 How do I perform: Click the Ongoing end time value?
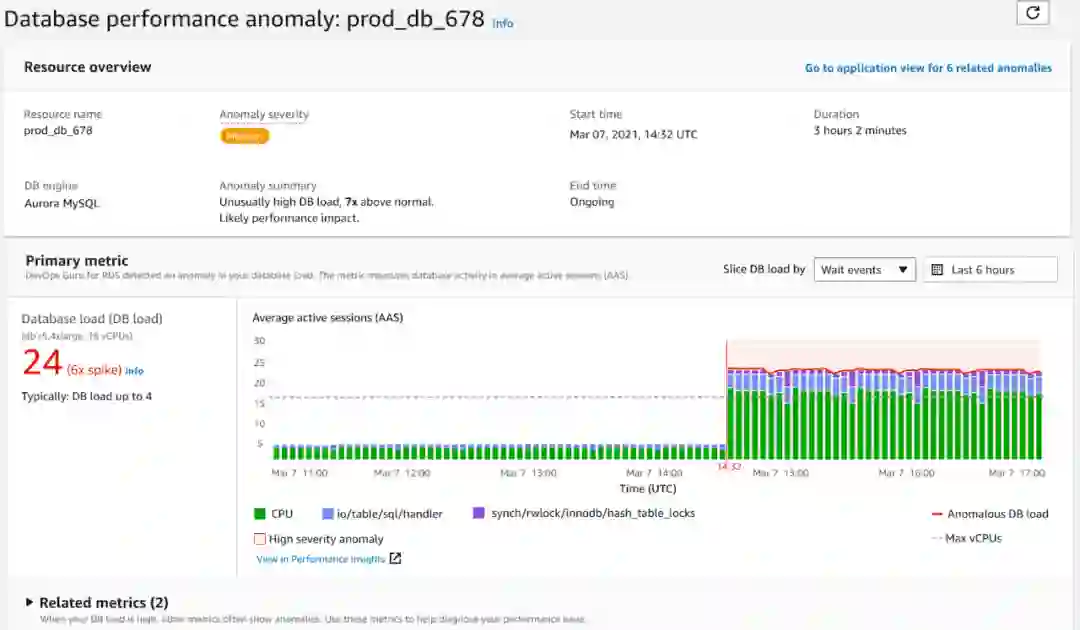[x=592, y=202]
